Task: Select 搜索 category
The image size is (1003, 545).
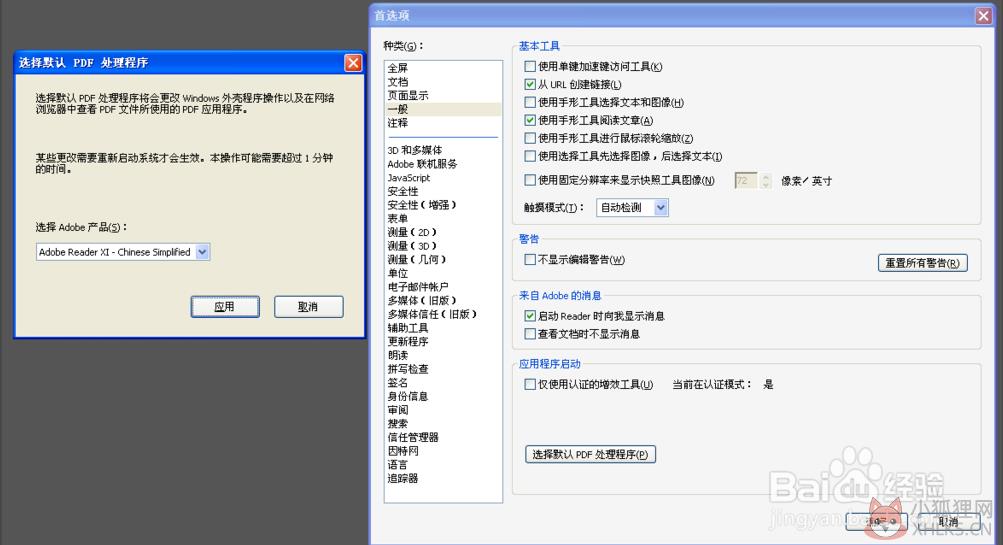Action: [397, 423]
